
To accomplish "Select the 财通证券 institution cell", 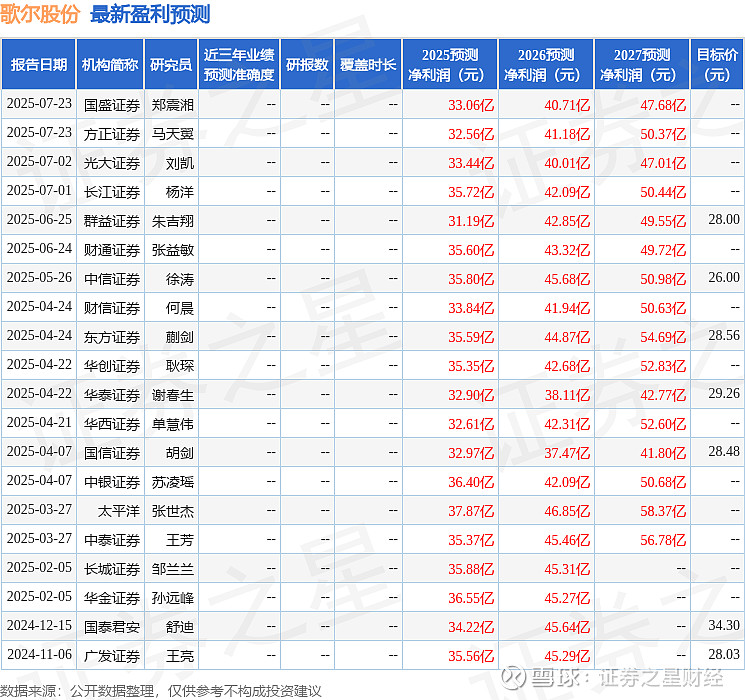I will click(x=112, y=250).
